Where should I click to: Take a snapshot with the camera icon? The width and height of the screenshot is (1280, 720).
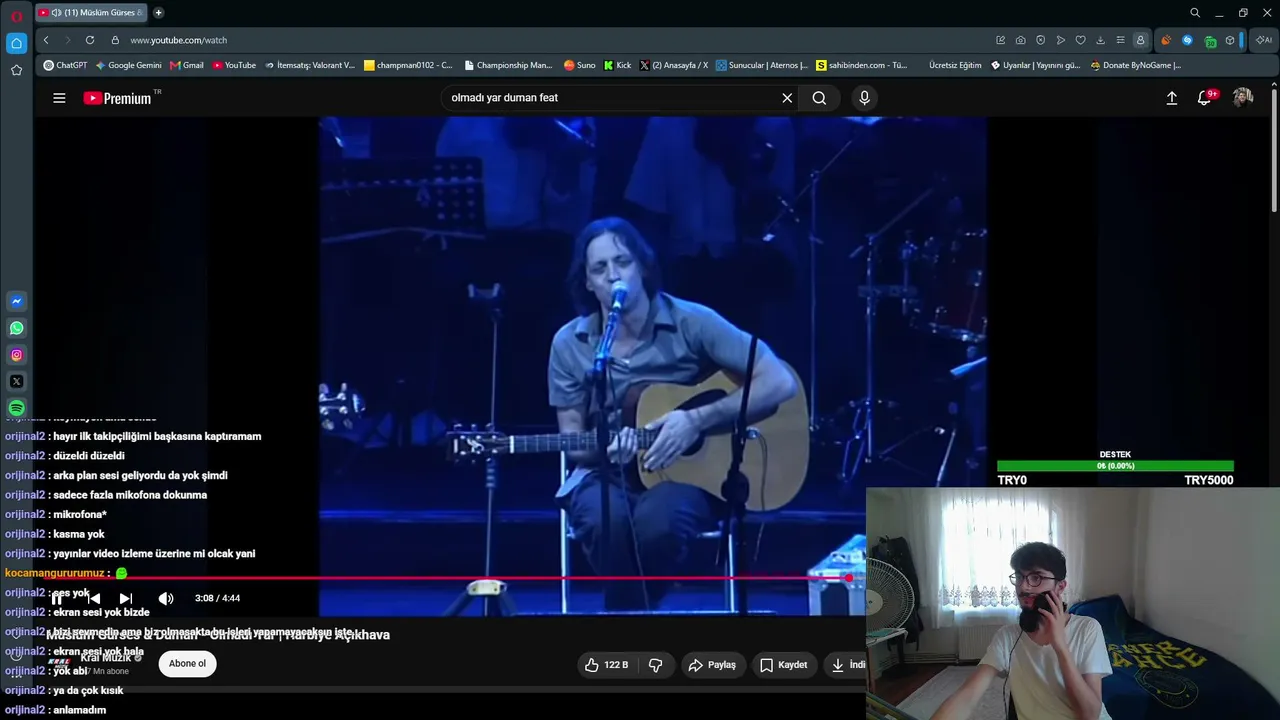1020,40
